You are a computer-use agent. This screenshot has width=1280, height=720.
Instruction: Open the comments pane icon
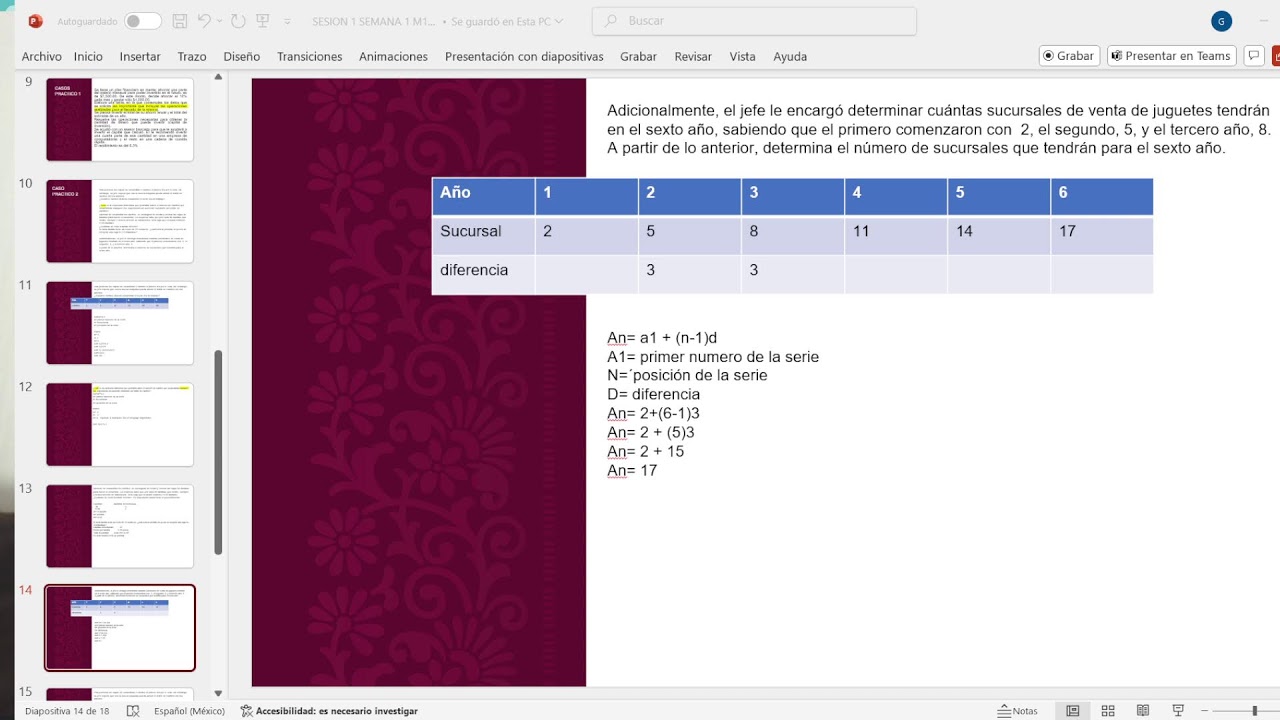coord(1253,56)
